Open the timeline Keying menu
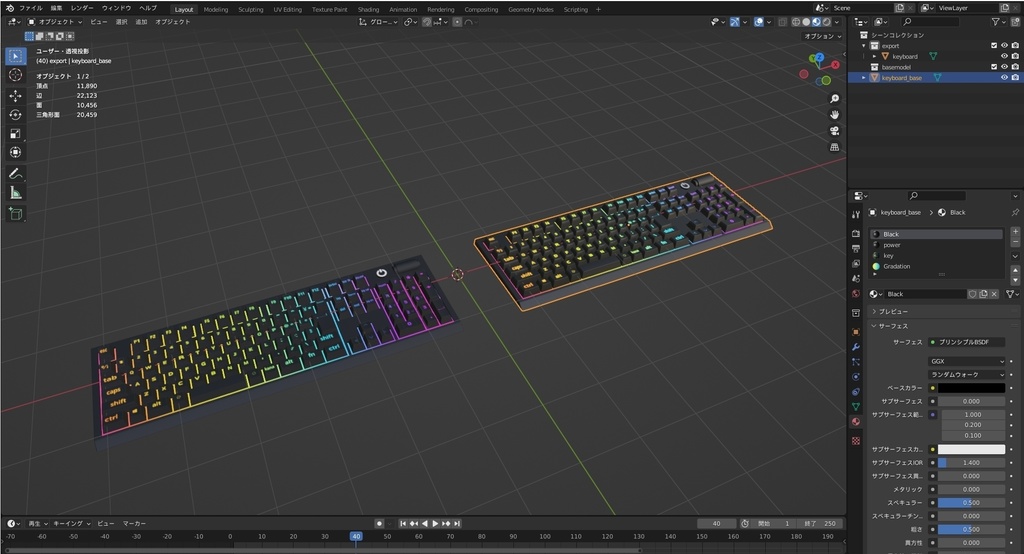 click(x=72, y=523)
